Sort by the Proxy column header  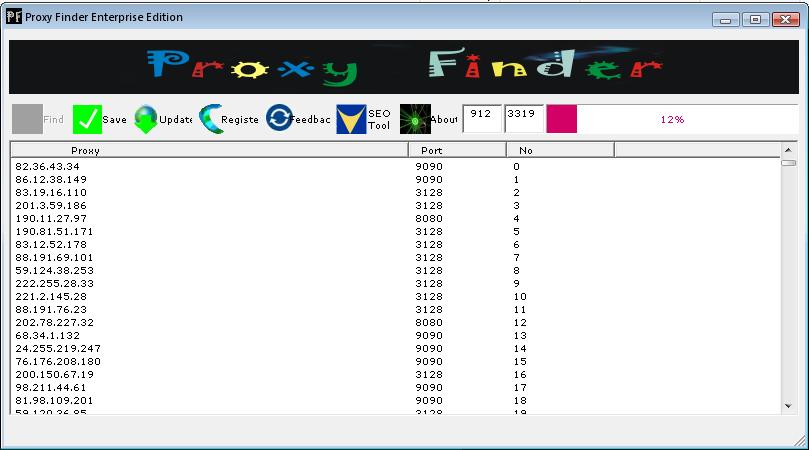click(209, 150)
